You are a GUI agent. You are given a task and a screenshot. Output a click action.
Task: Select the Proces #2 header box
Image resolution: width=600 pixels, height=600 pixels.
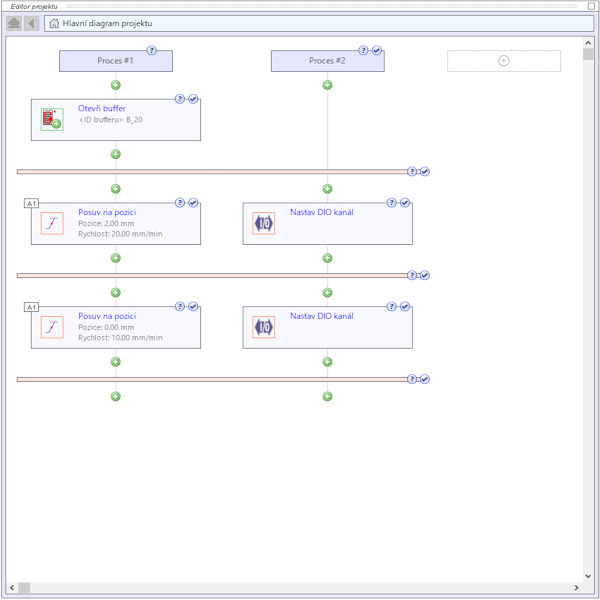click(328, 61)
